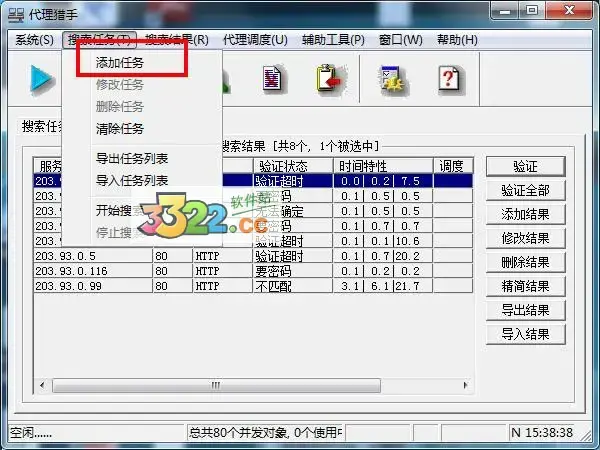Open the 帮助(H) menu

click(457, 40)
